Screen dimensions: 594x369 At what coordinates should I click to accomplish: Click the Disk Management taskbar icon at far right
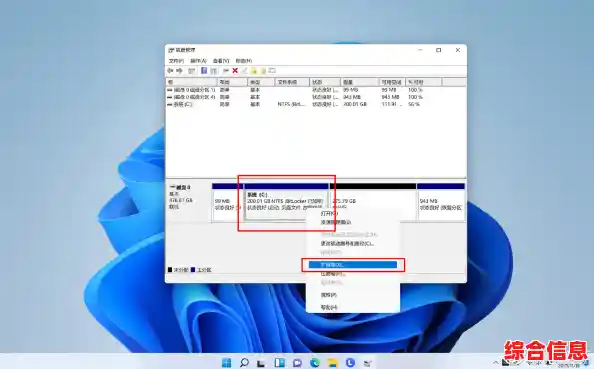coord(368,363)
